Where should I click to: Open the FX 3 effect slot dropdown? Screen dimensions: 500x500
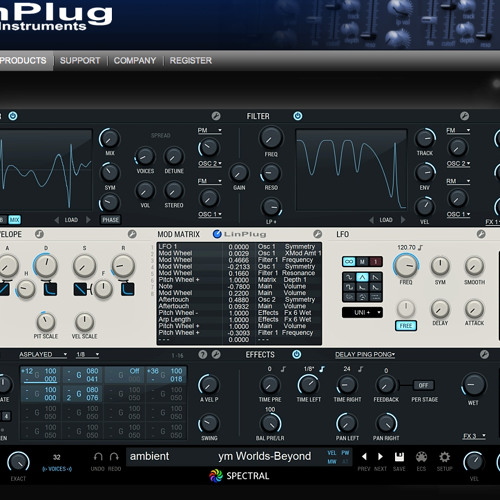click(x=474, y=436)
